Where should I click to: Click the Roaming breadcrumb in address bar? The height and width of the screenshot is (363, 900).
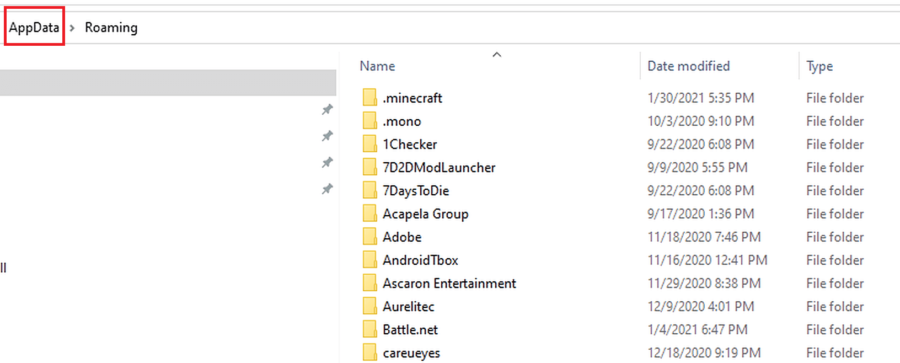[x=111, y=27]
